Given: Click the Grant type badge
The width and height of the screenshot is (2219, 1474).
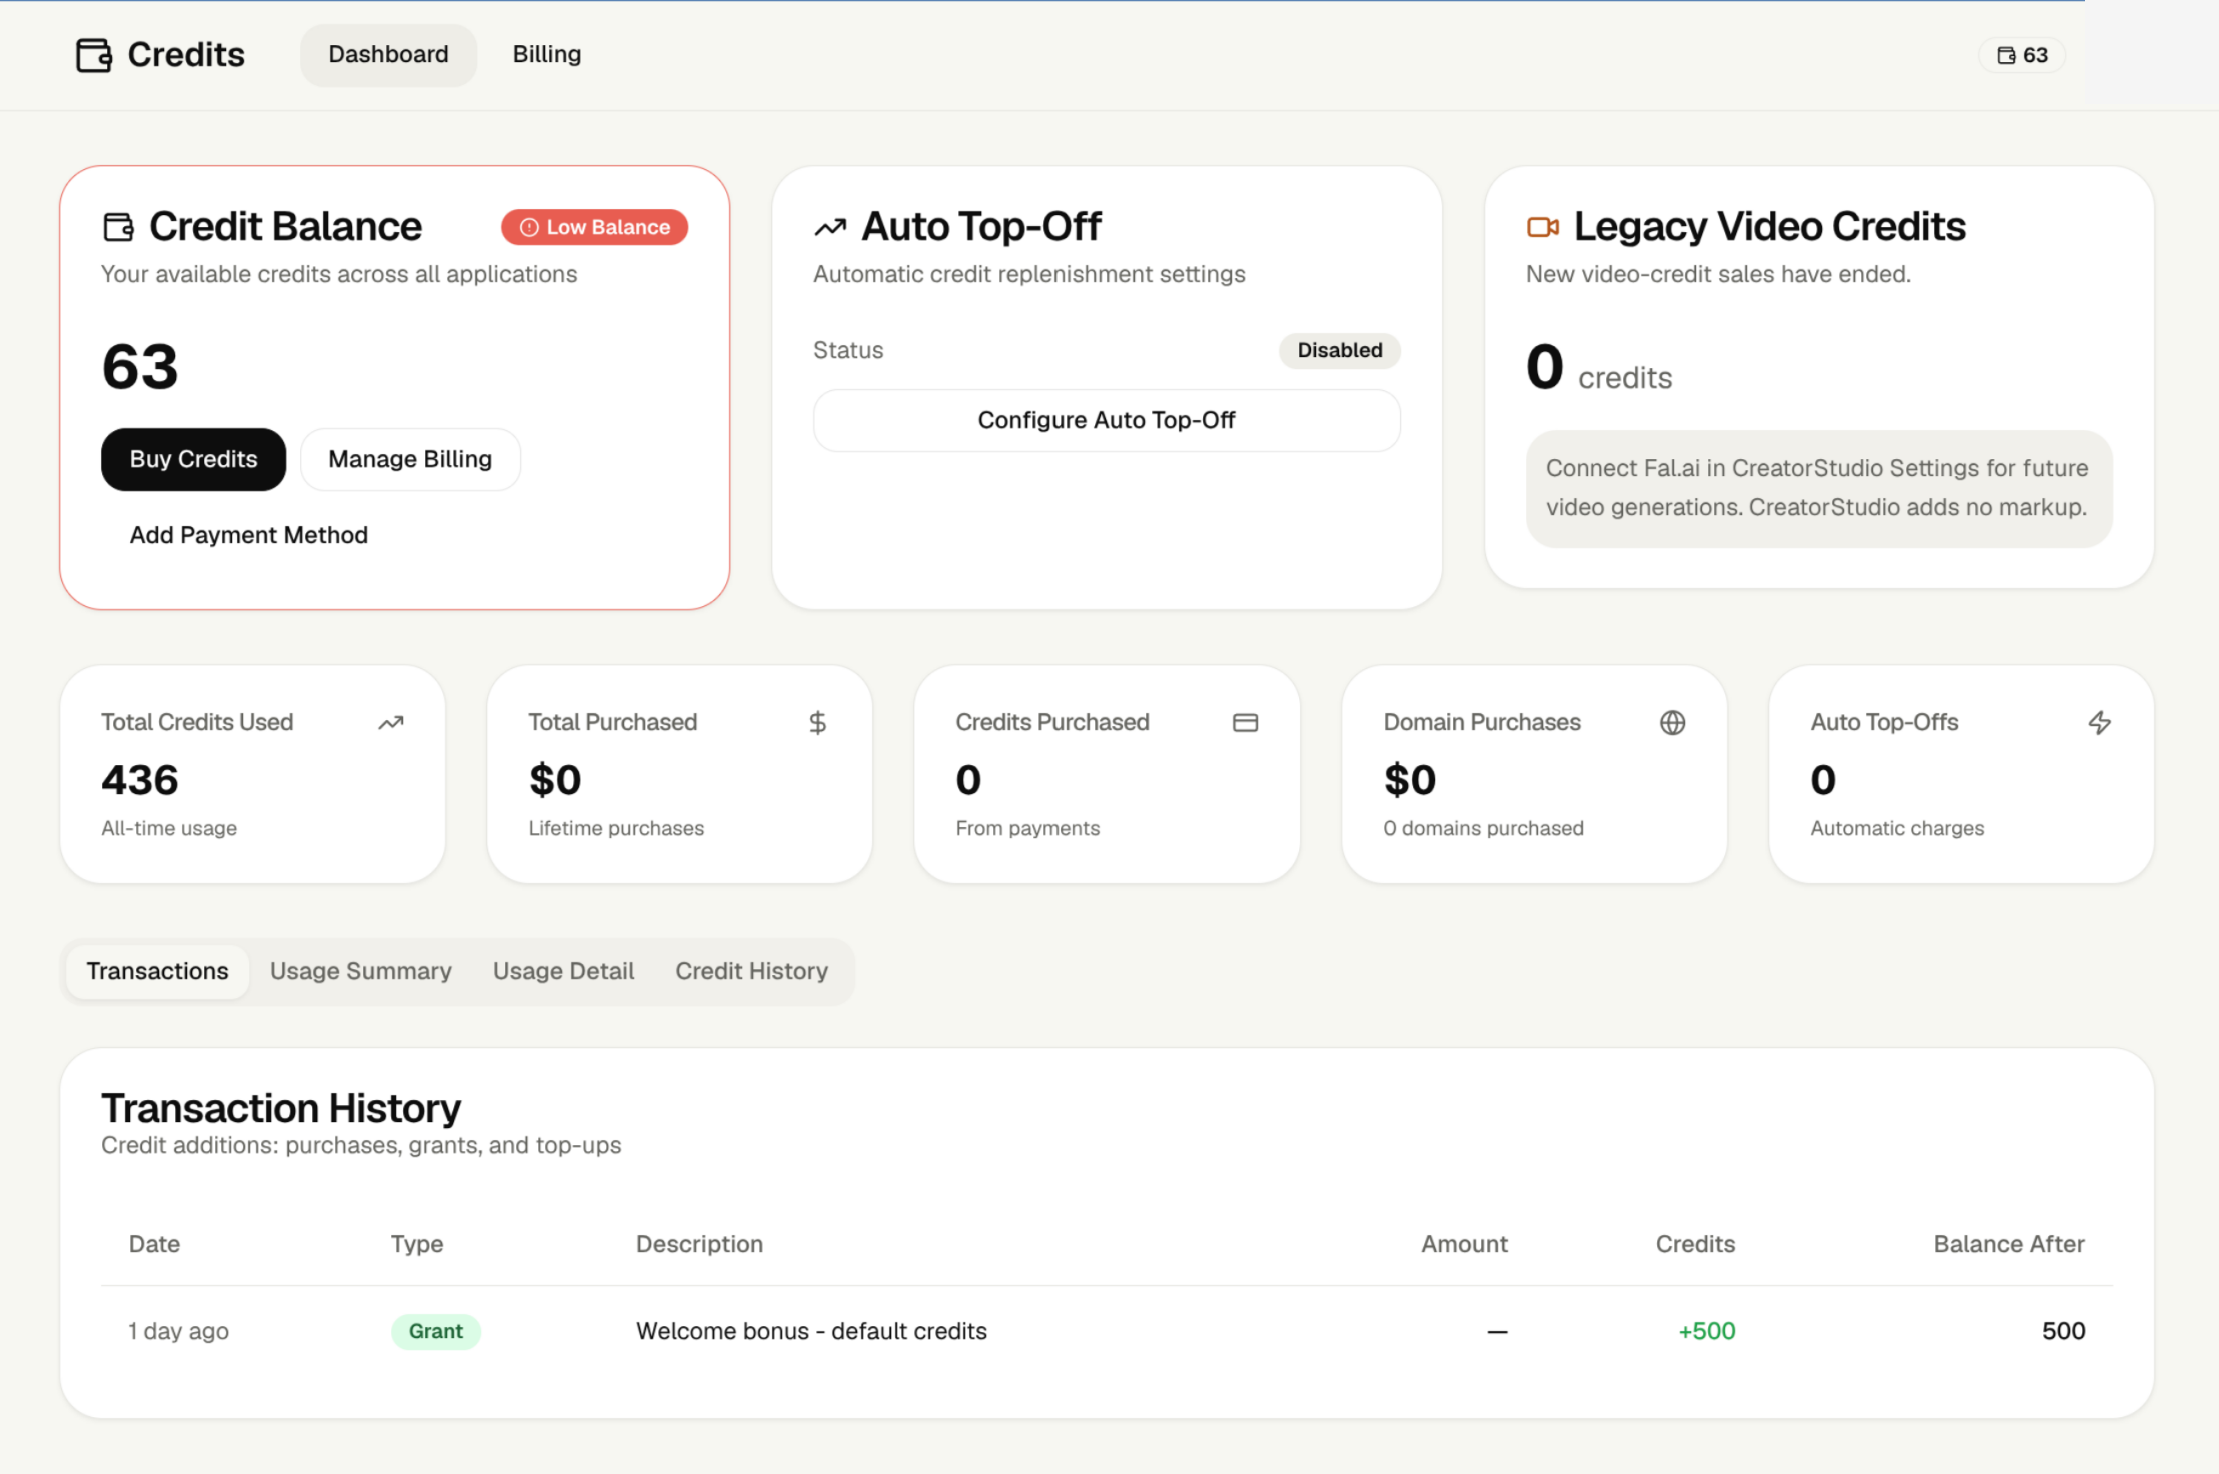Looking at the screenshot, I should (x=435, y=1331).
